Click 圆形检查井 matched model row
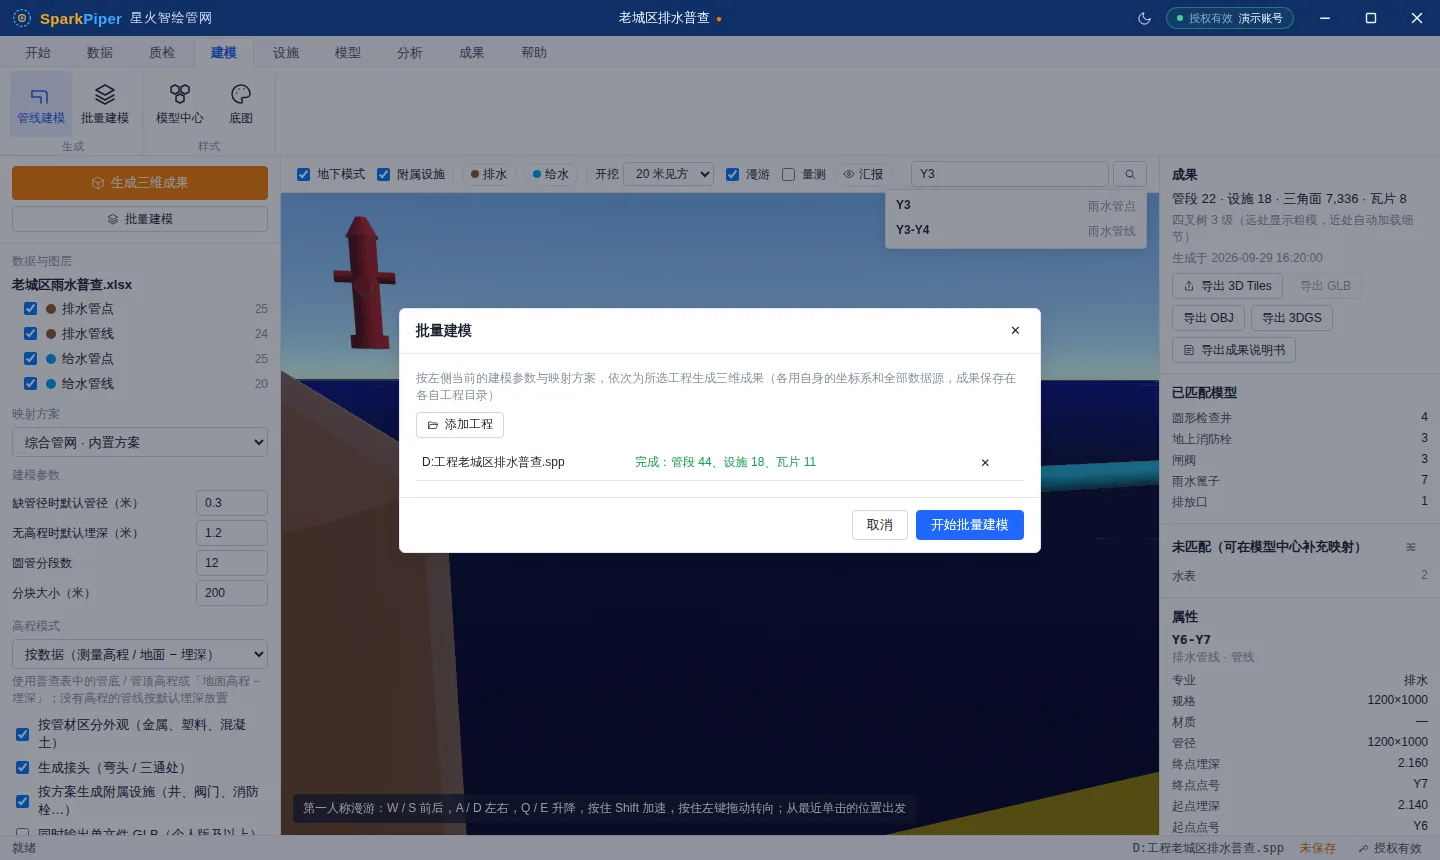Screen dimensions: 1440x860 click(x=1300, y=417)
